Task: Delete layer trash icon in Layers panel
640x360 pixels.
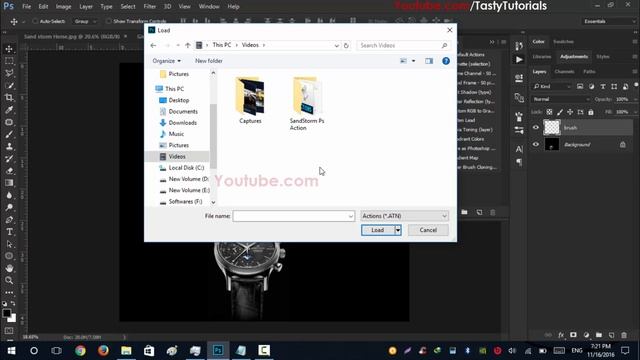Action: coord(624,335)
